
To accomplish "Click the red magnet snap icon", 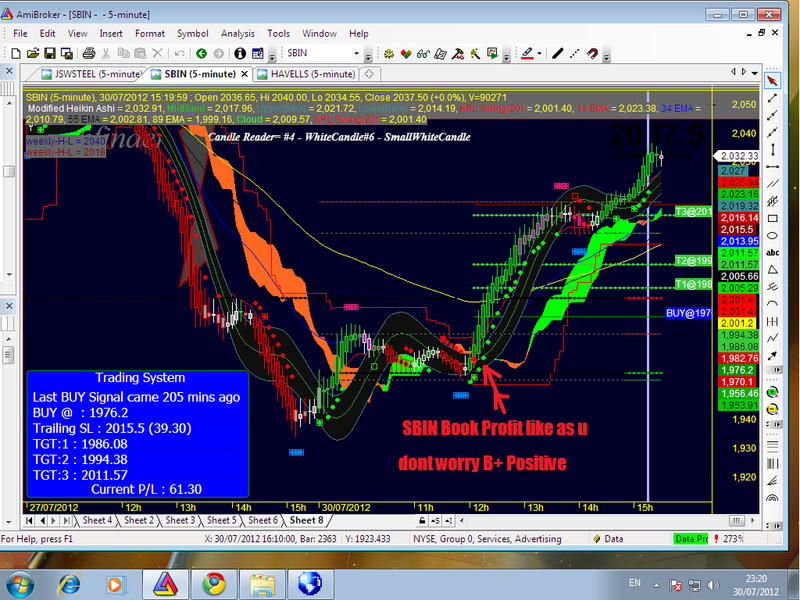I will [x=592, y=53].
